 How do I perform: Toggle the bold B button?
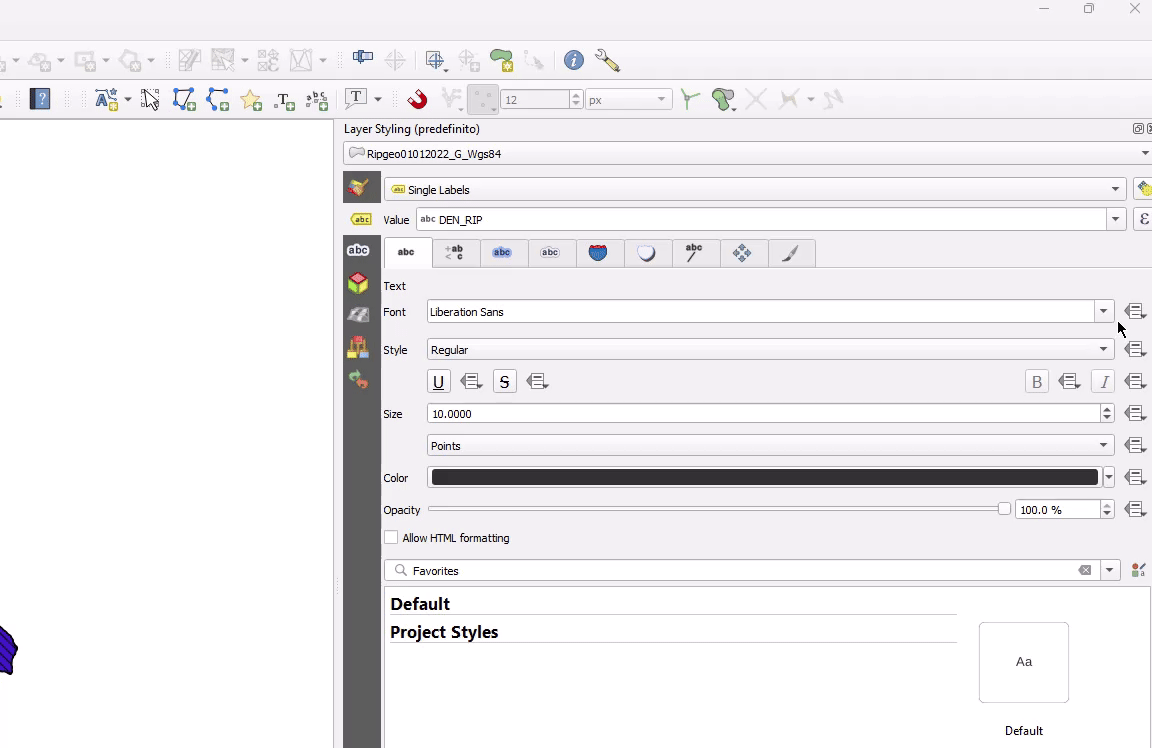point(1037,382)
